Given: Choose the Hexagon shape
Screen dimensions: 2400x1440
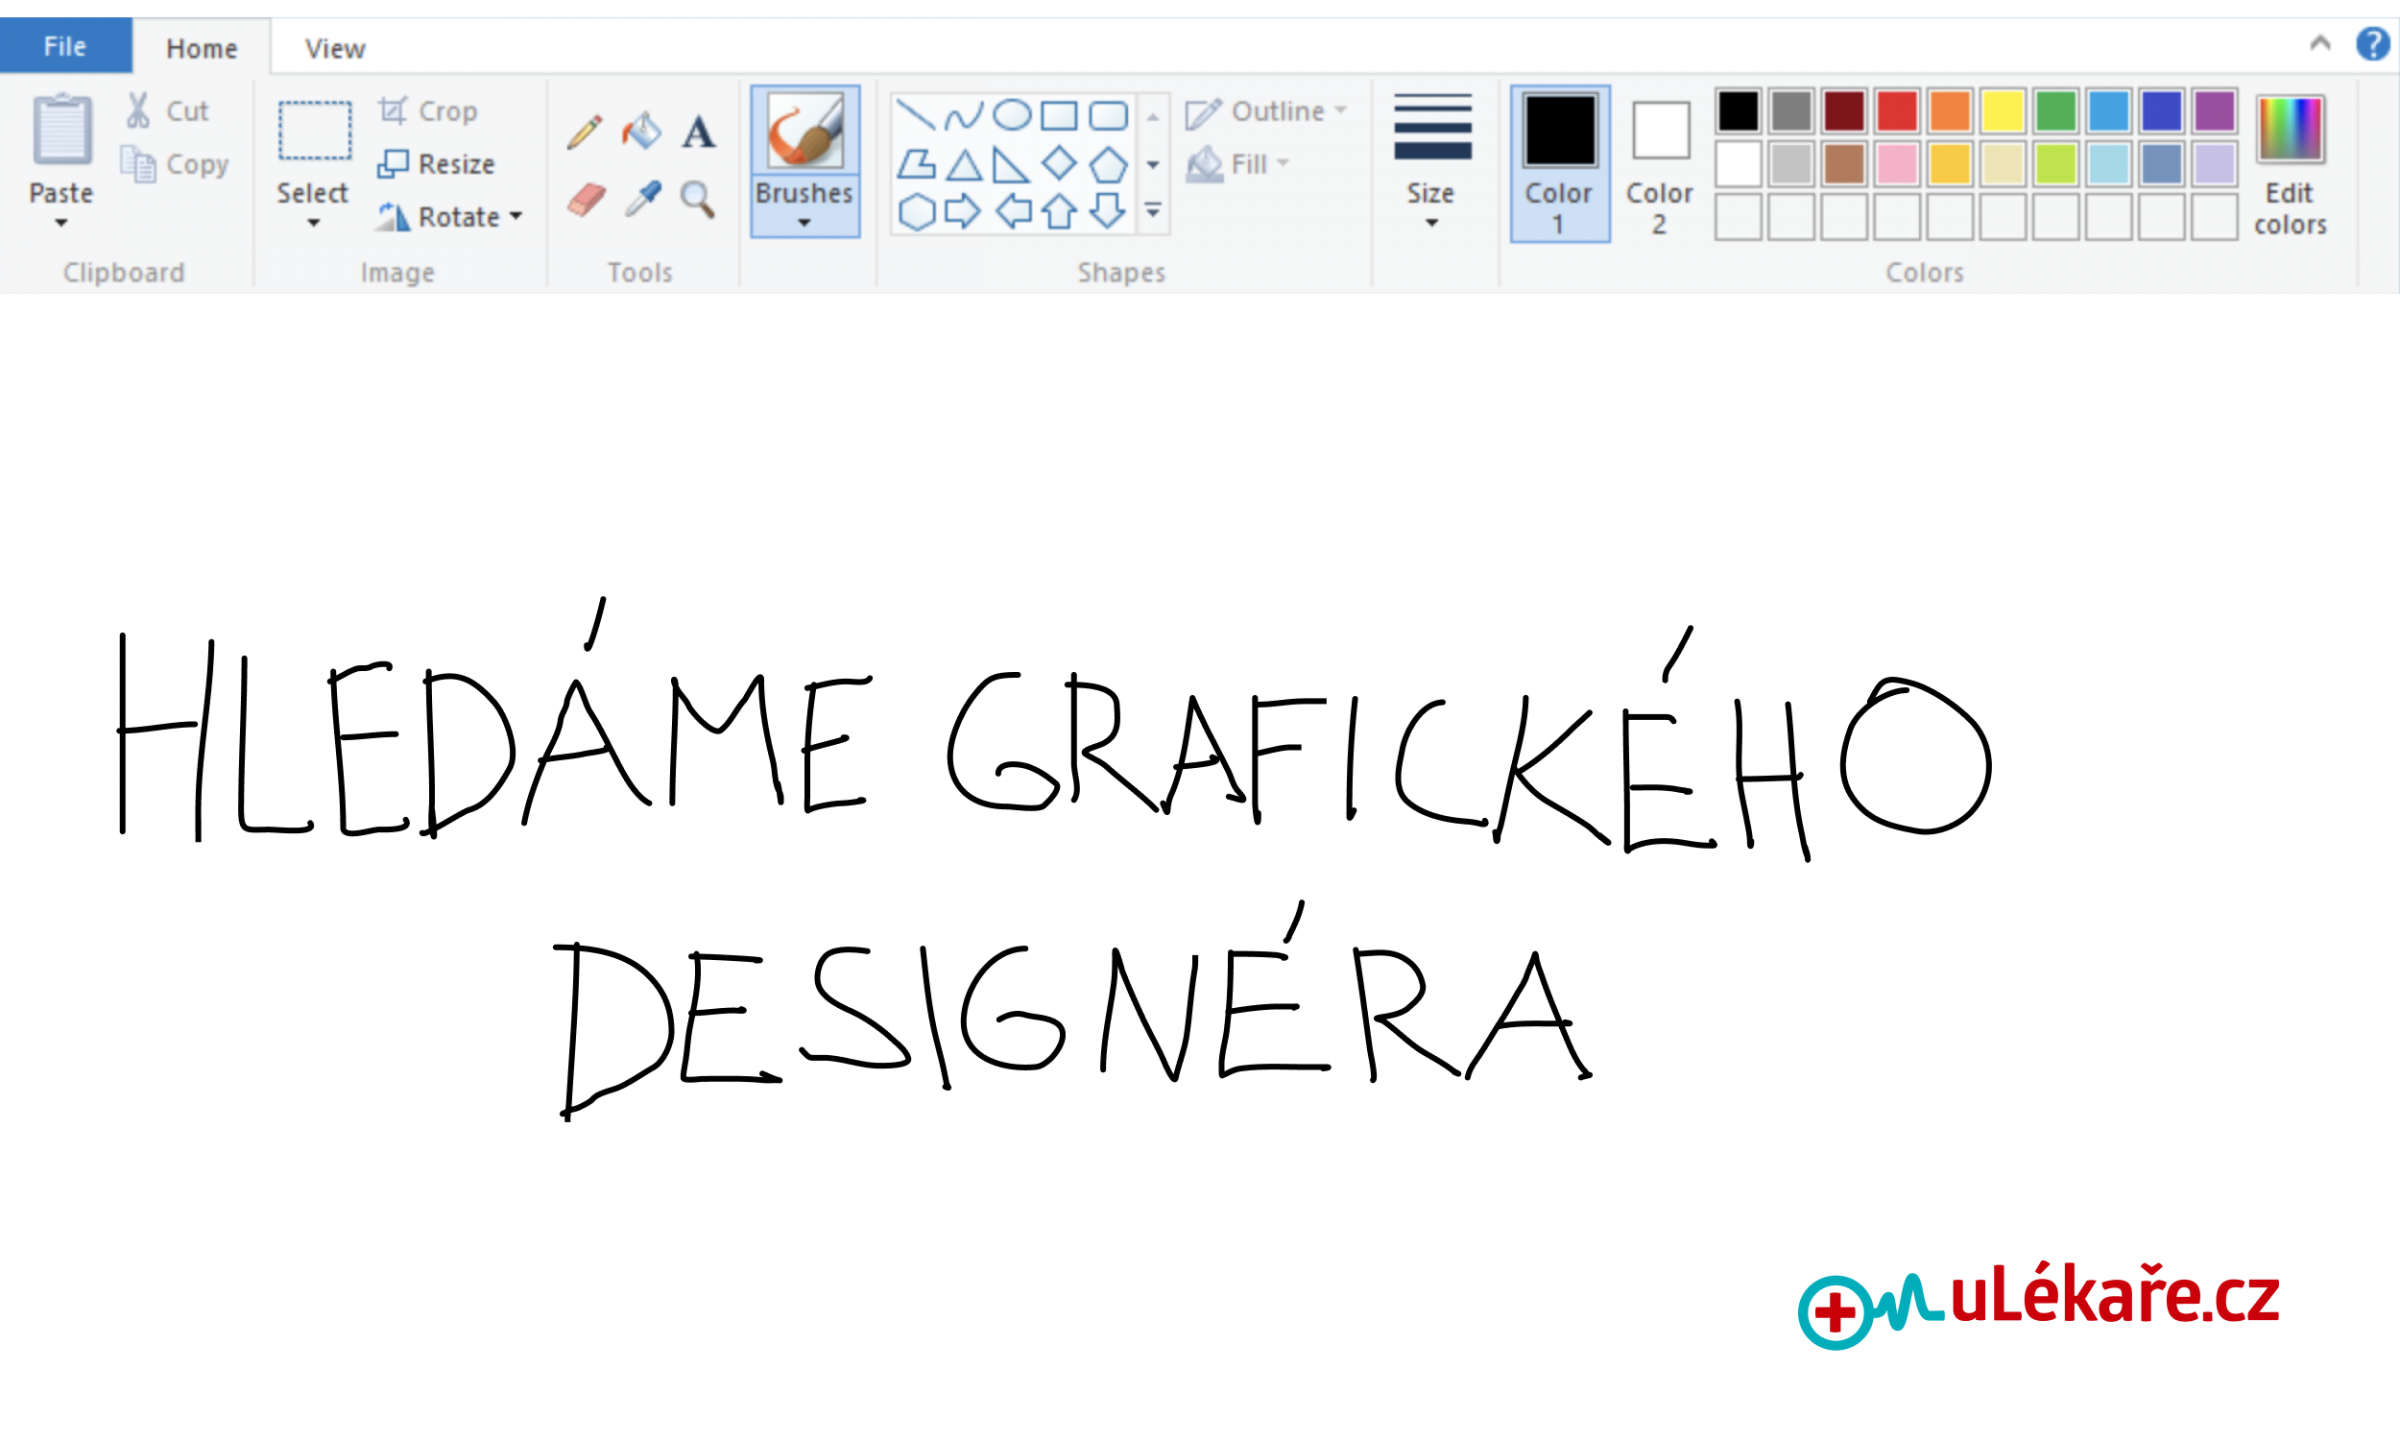Looking at the screenshot, I should [x=916, y=212].
